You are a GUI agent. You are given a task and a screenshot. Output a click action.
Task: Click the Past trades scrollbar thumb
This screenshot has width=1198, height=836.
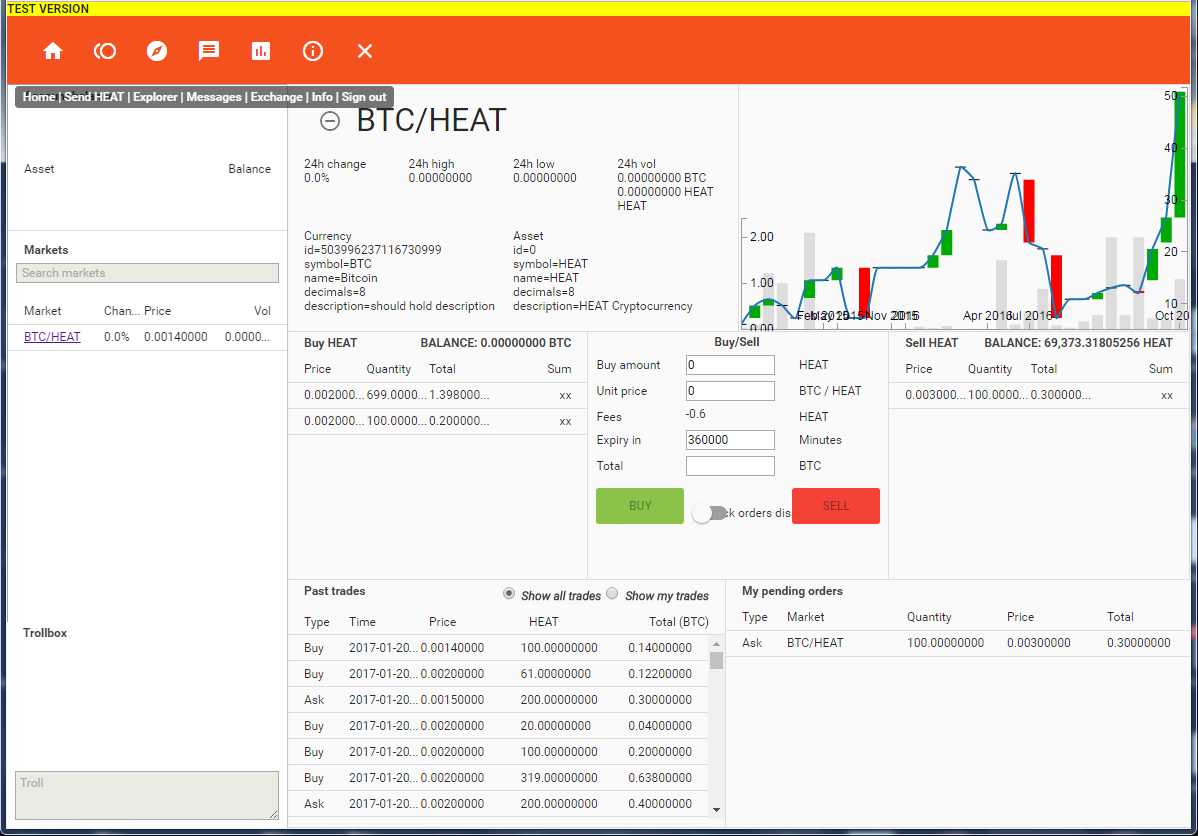click(716, 660)
